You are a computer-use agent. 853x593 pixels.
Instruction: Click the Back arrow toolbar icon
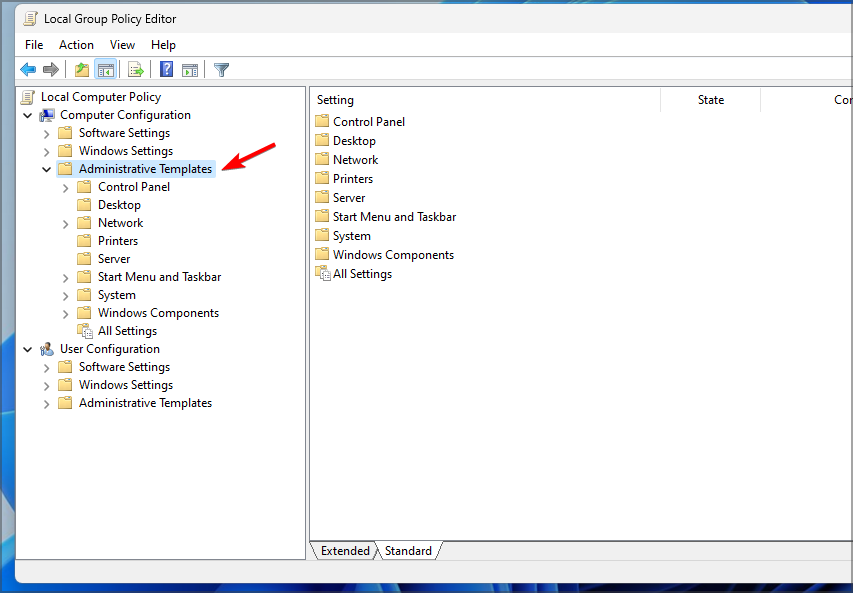28,70
